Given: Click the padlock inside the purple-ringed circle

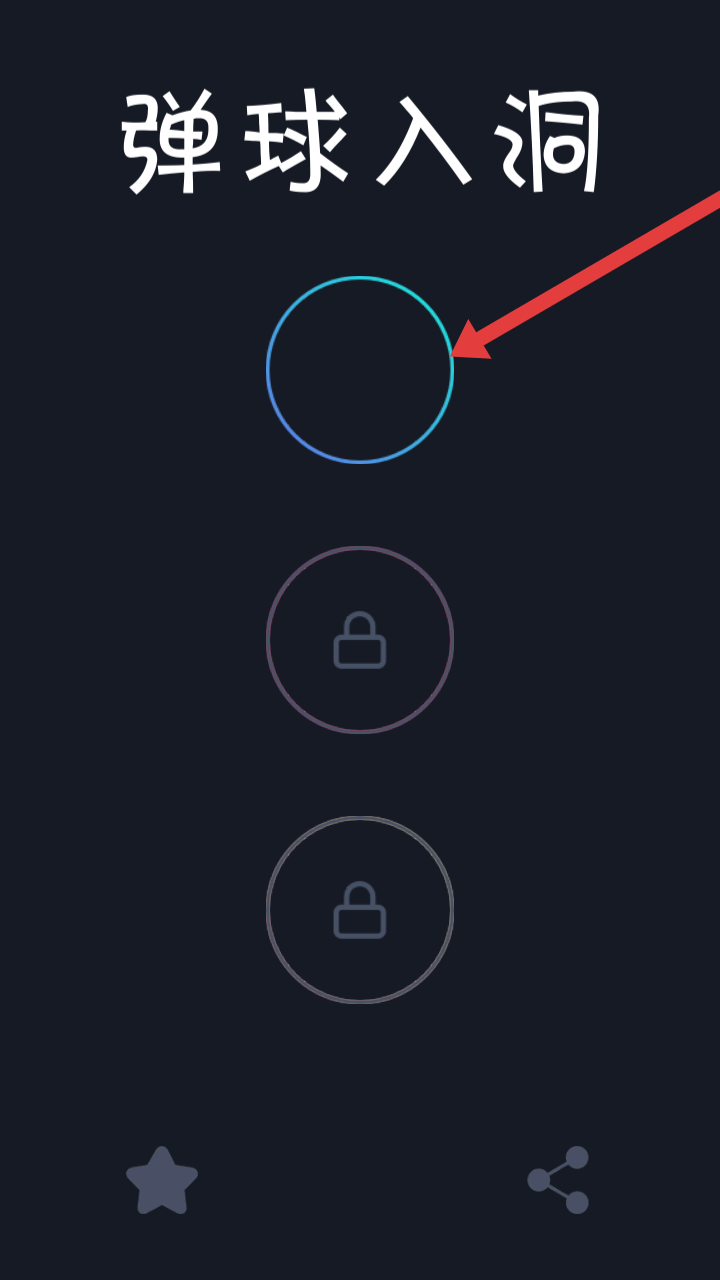Looking at the screenshot, I should tap(360, 640).
